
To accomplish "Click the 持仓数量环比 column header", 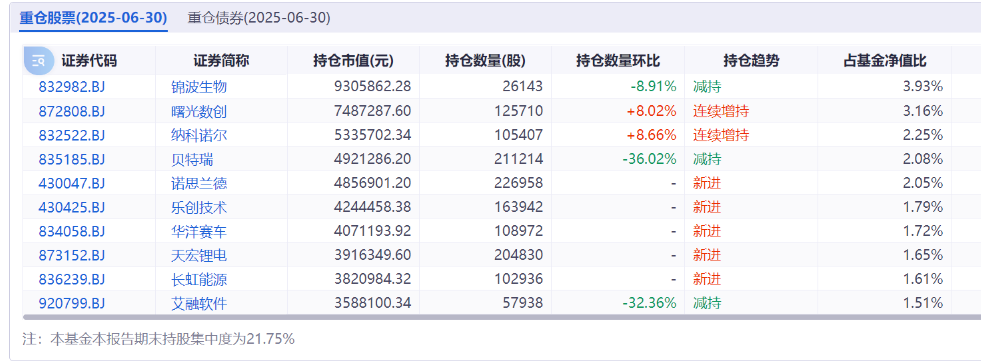I will 618,61.
